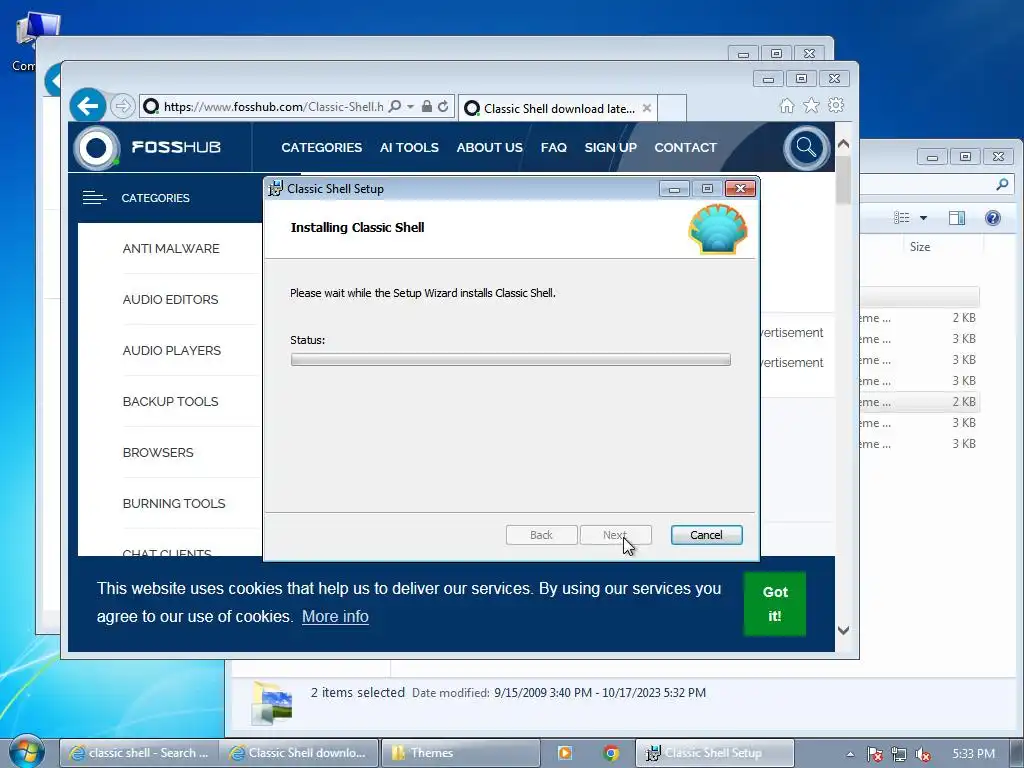Click the Classic Shell seashell logo
Screen dimensions: 1024x768
[x=718, y=229]
